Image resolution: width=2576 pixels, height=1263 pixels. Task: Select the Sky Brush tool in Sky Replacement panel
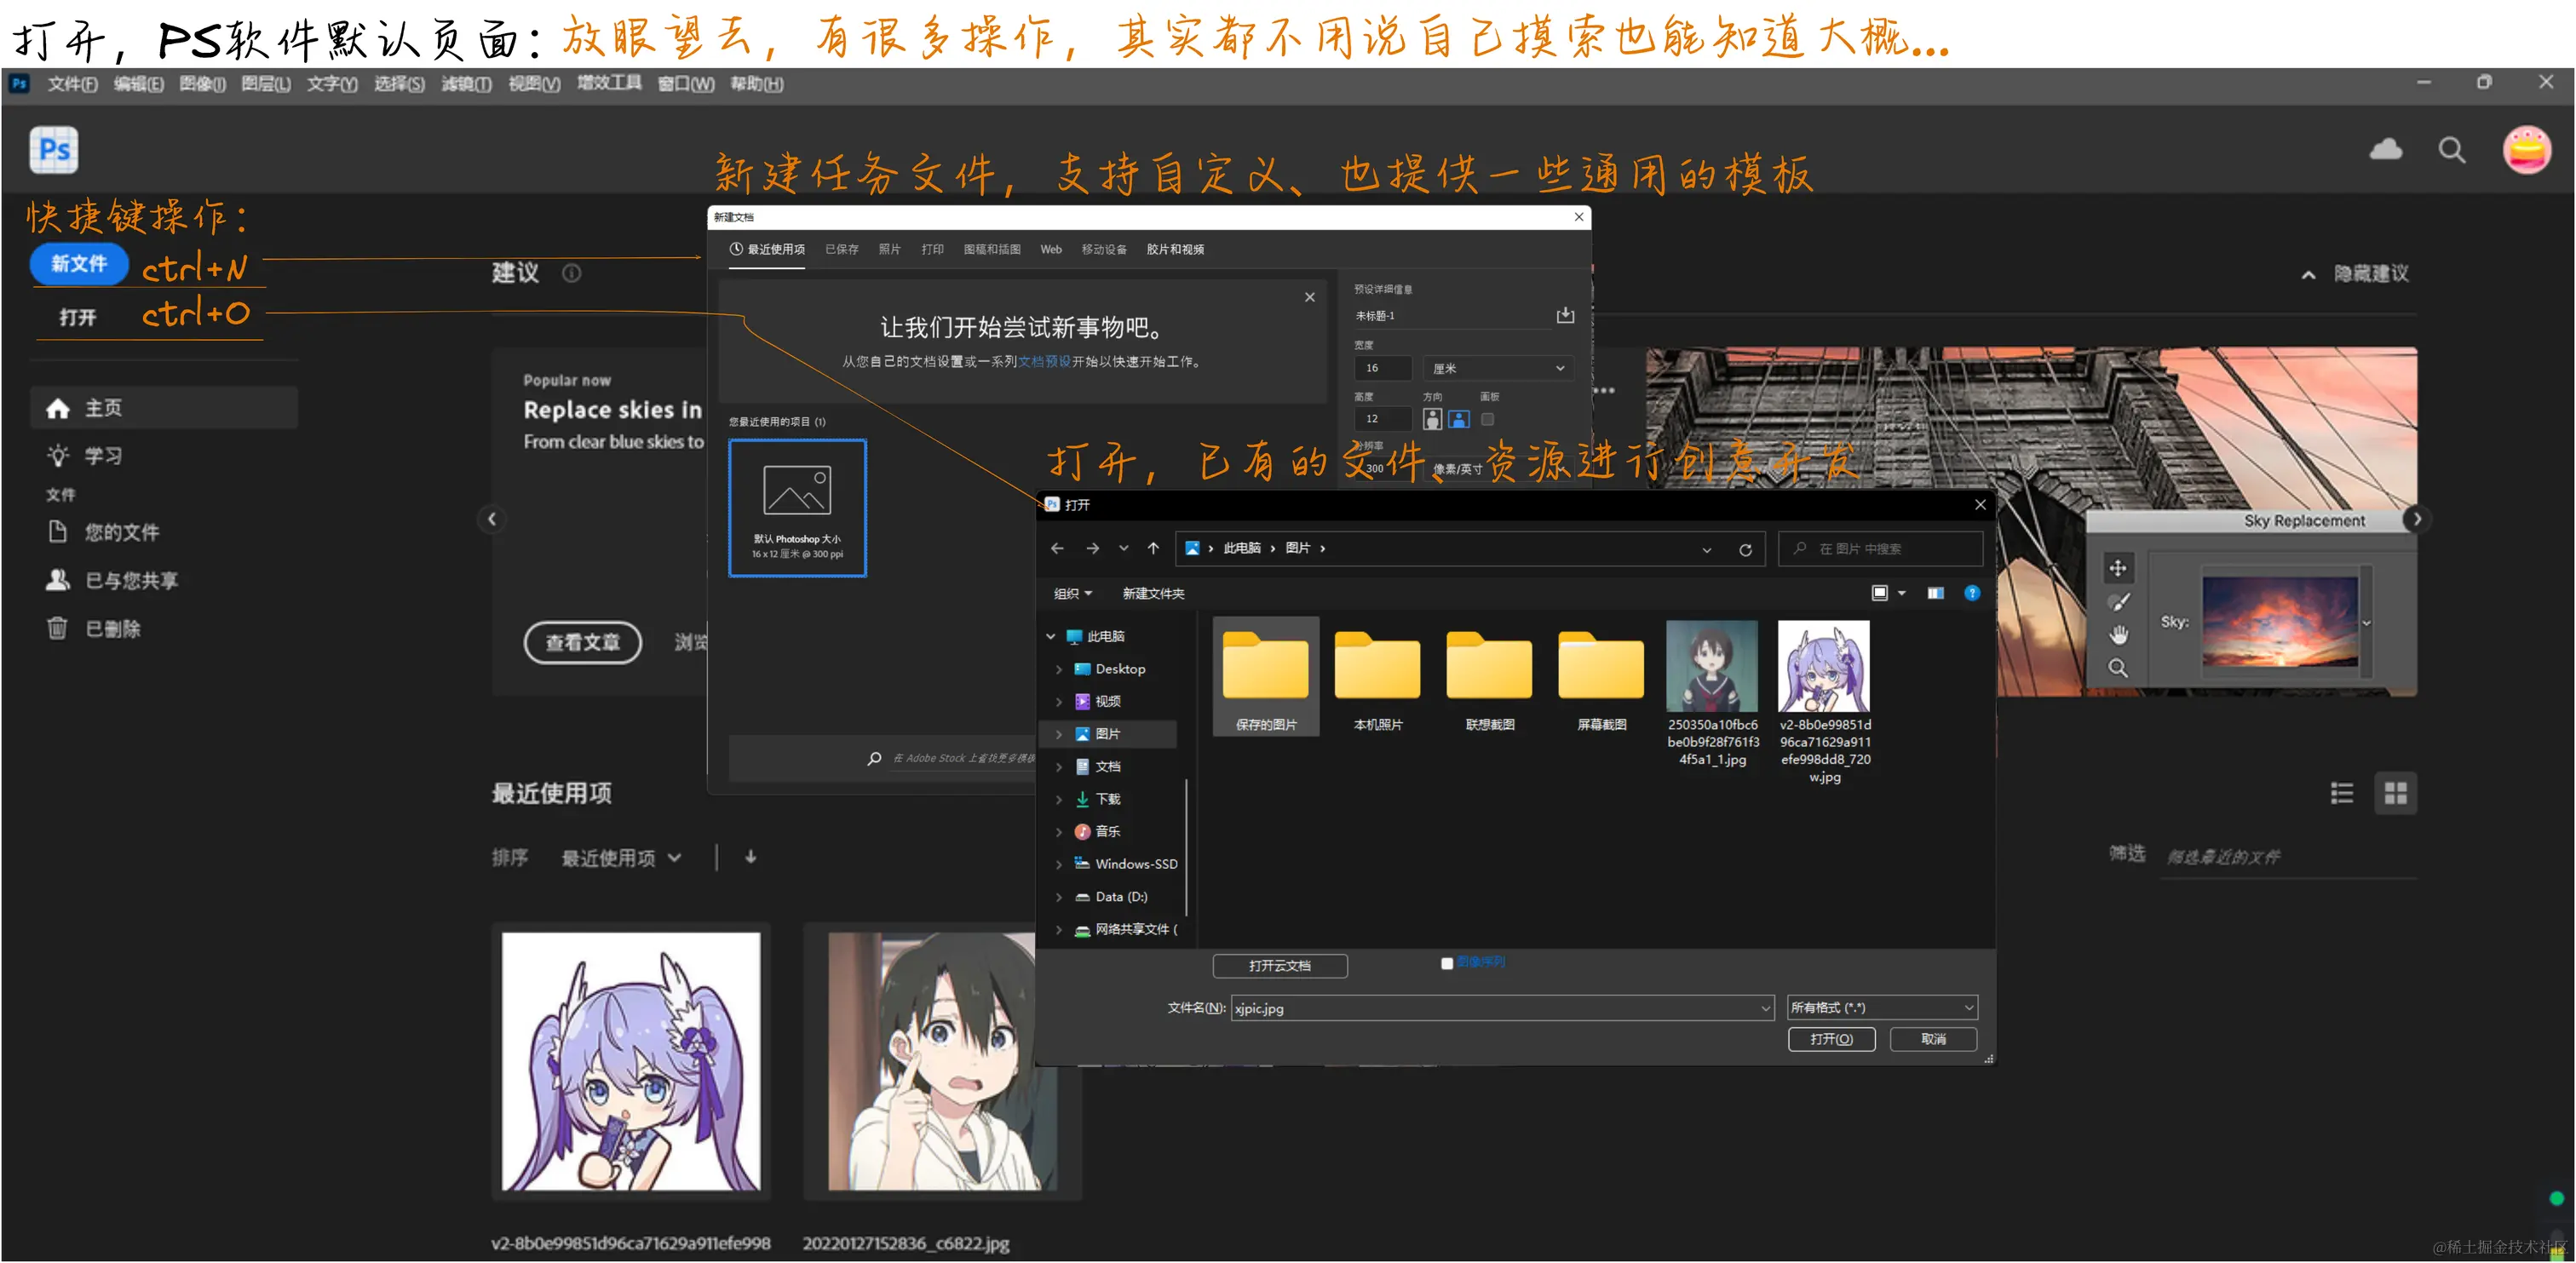[2118, 602]
